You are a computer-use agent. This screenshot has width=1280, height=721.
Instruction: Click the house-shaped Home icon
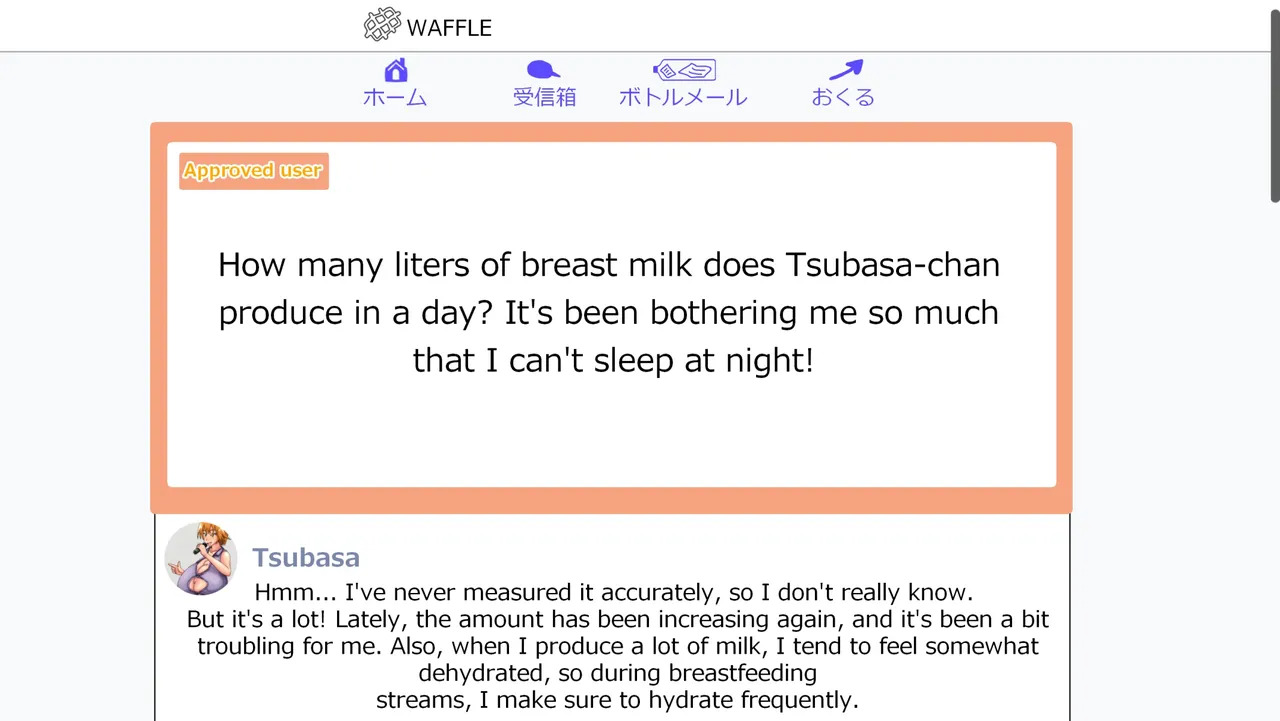click(x=396, y=70)
